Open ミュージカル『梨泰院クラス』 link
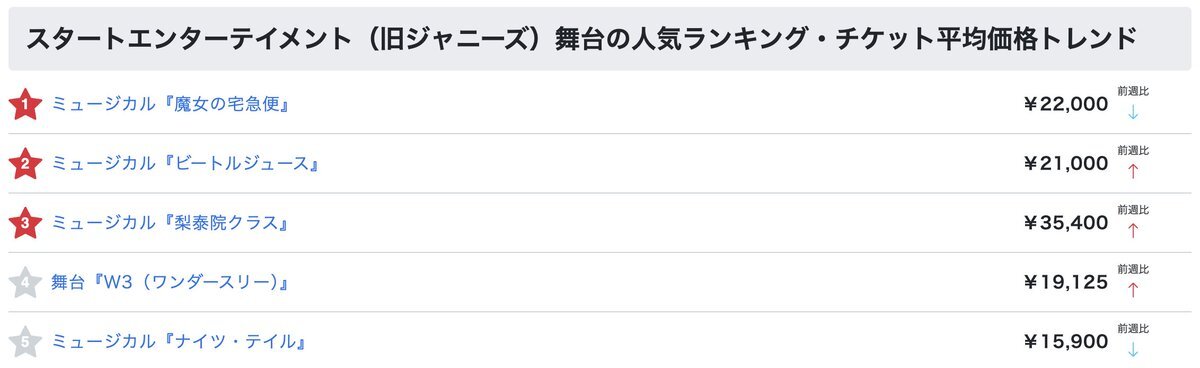 pyautogui.click(x=170, y=223)
